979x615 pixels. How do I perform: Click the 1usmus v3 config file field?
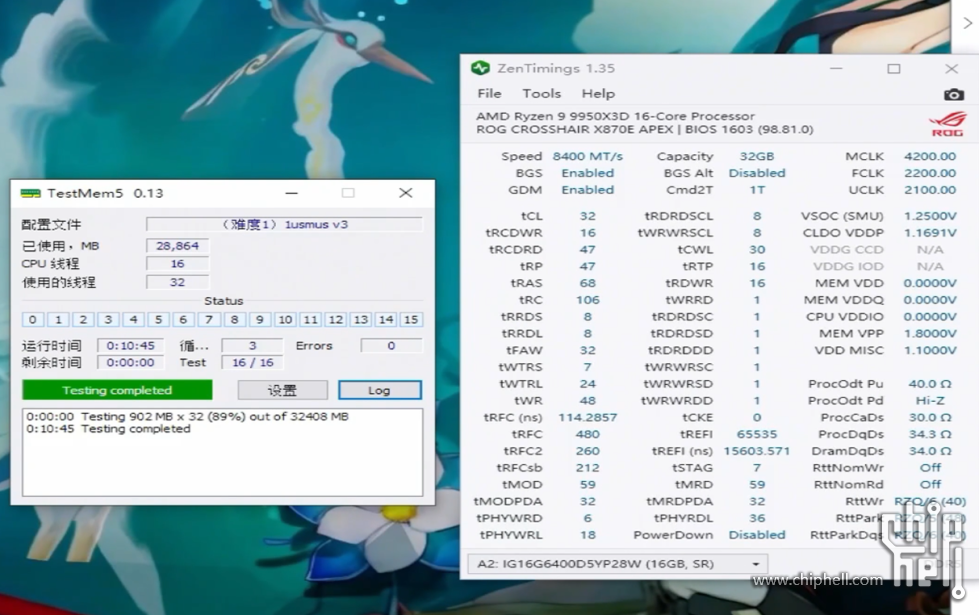[x=285, y=224]
